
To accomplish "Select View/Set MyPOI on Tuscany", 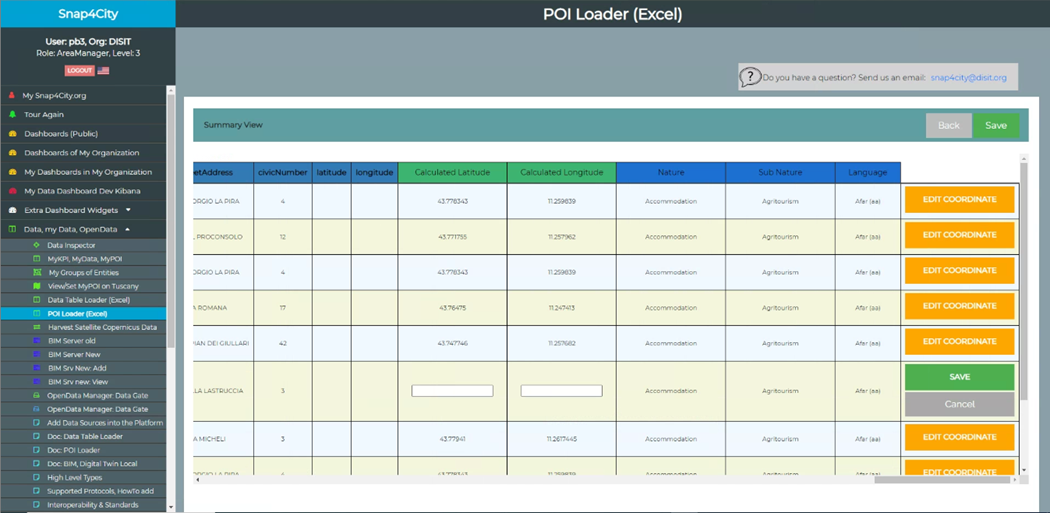I will pyautogui.click(x=94, y=286).
